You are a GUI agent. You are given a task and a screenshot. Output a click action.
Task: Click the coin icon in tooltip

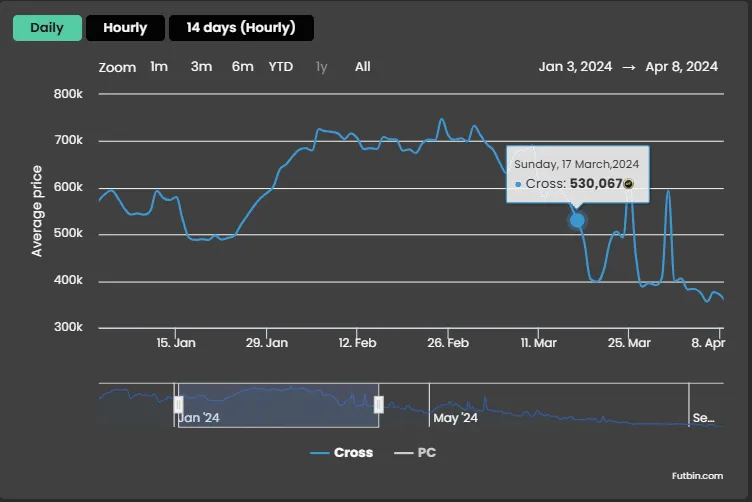coord(628,184)
